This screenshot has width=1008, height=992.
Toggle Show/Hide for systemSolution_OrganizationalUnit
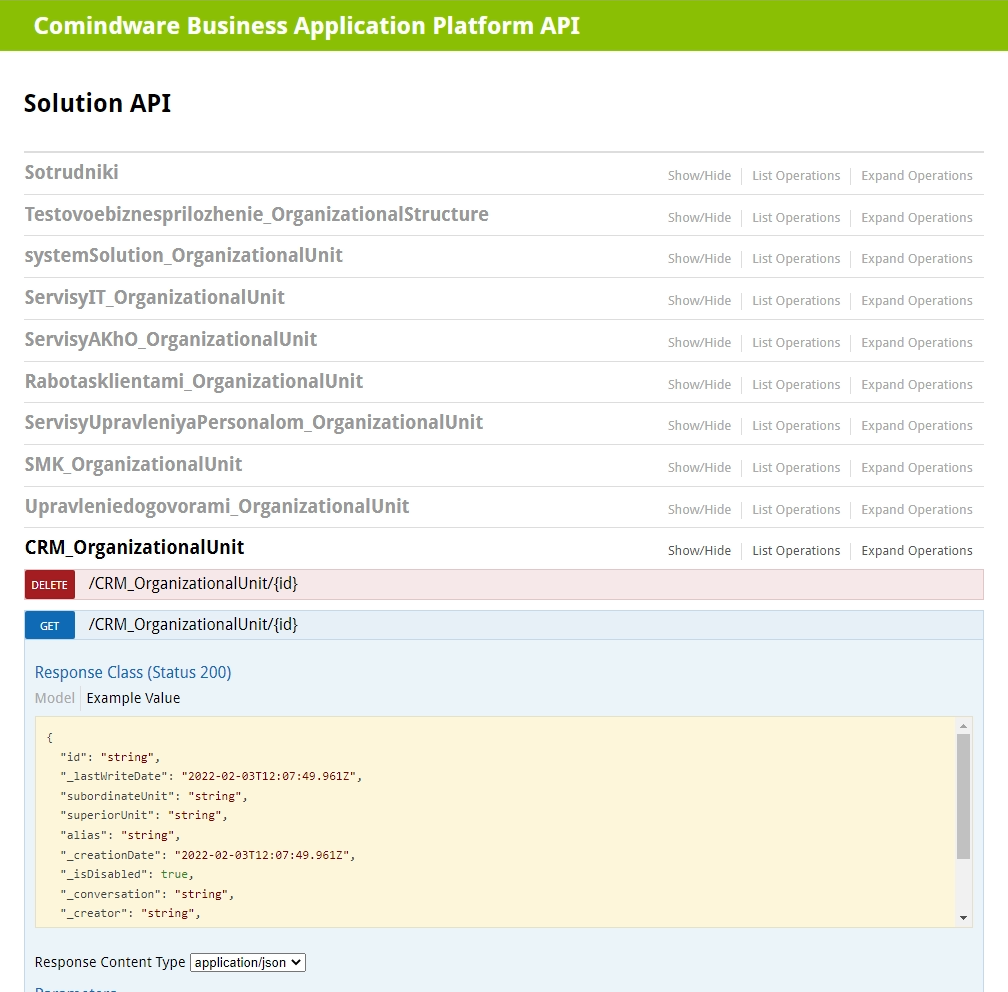click(699, 258)
